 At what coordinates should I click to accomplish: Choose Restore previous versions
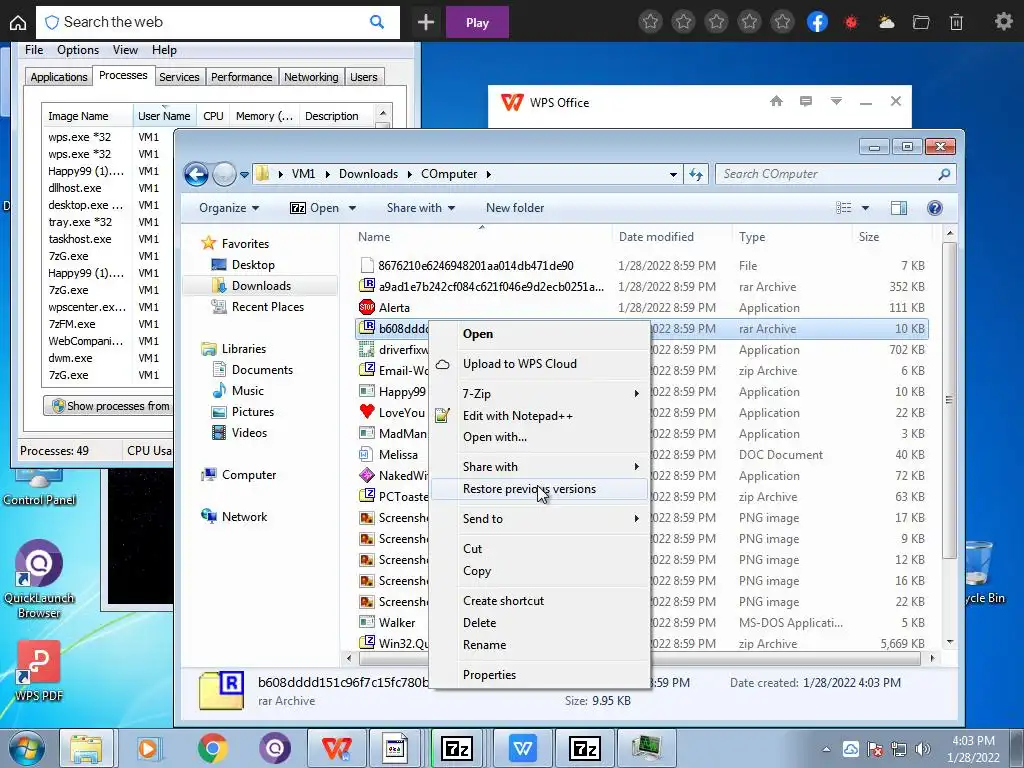click(541, 488)
